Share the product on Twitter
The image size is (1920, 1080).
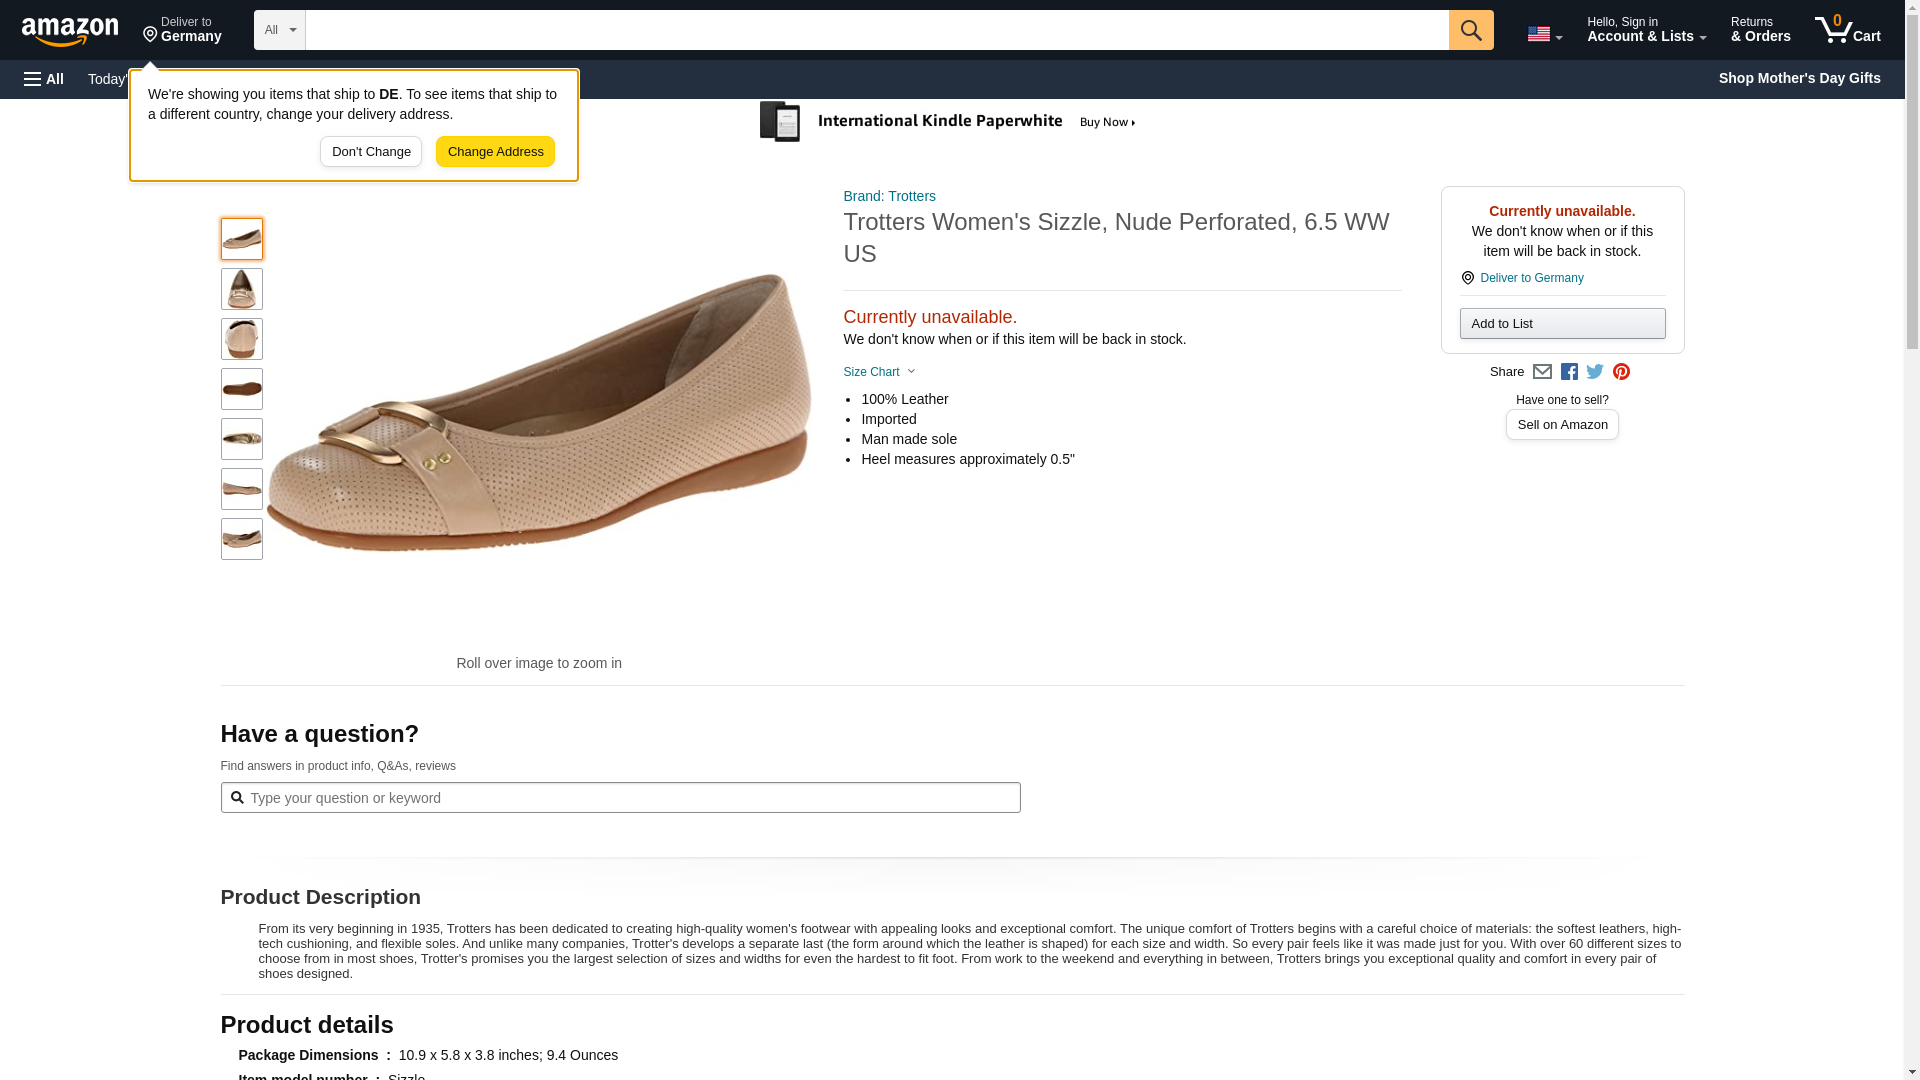coord(1595,372)
